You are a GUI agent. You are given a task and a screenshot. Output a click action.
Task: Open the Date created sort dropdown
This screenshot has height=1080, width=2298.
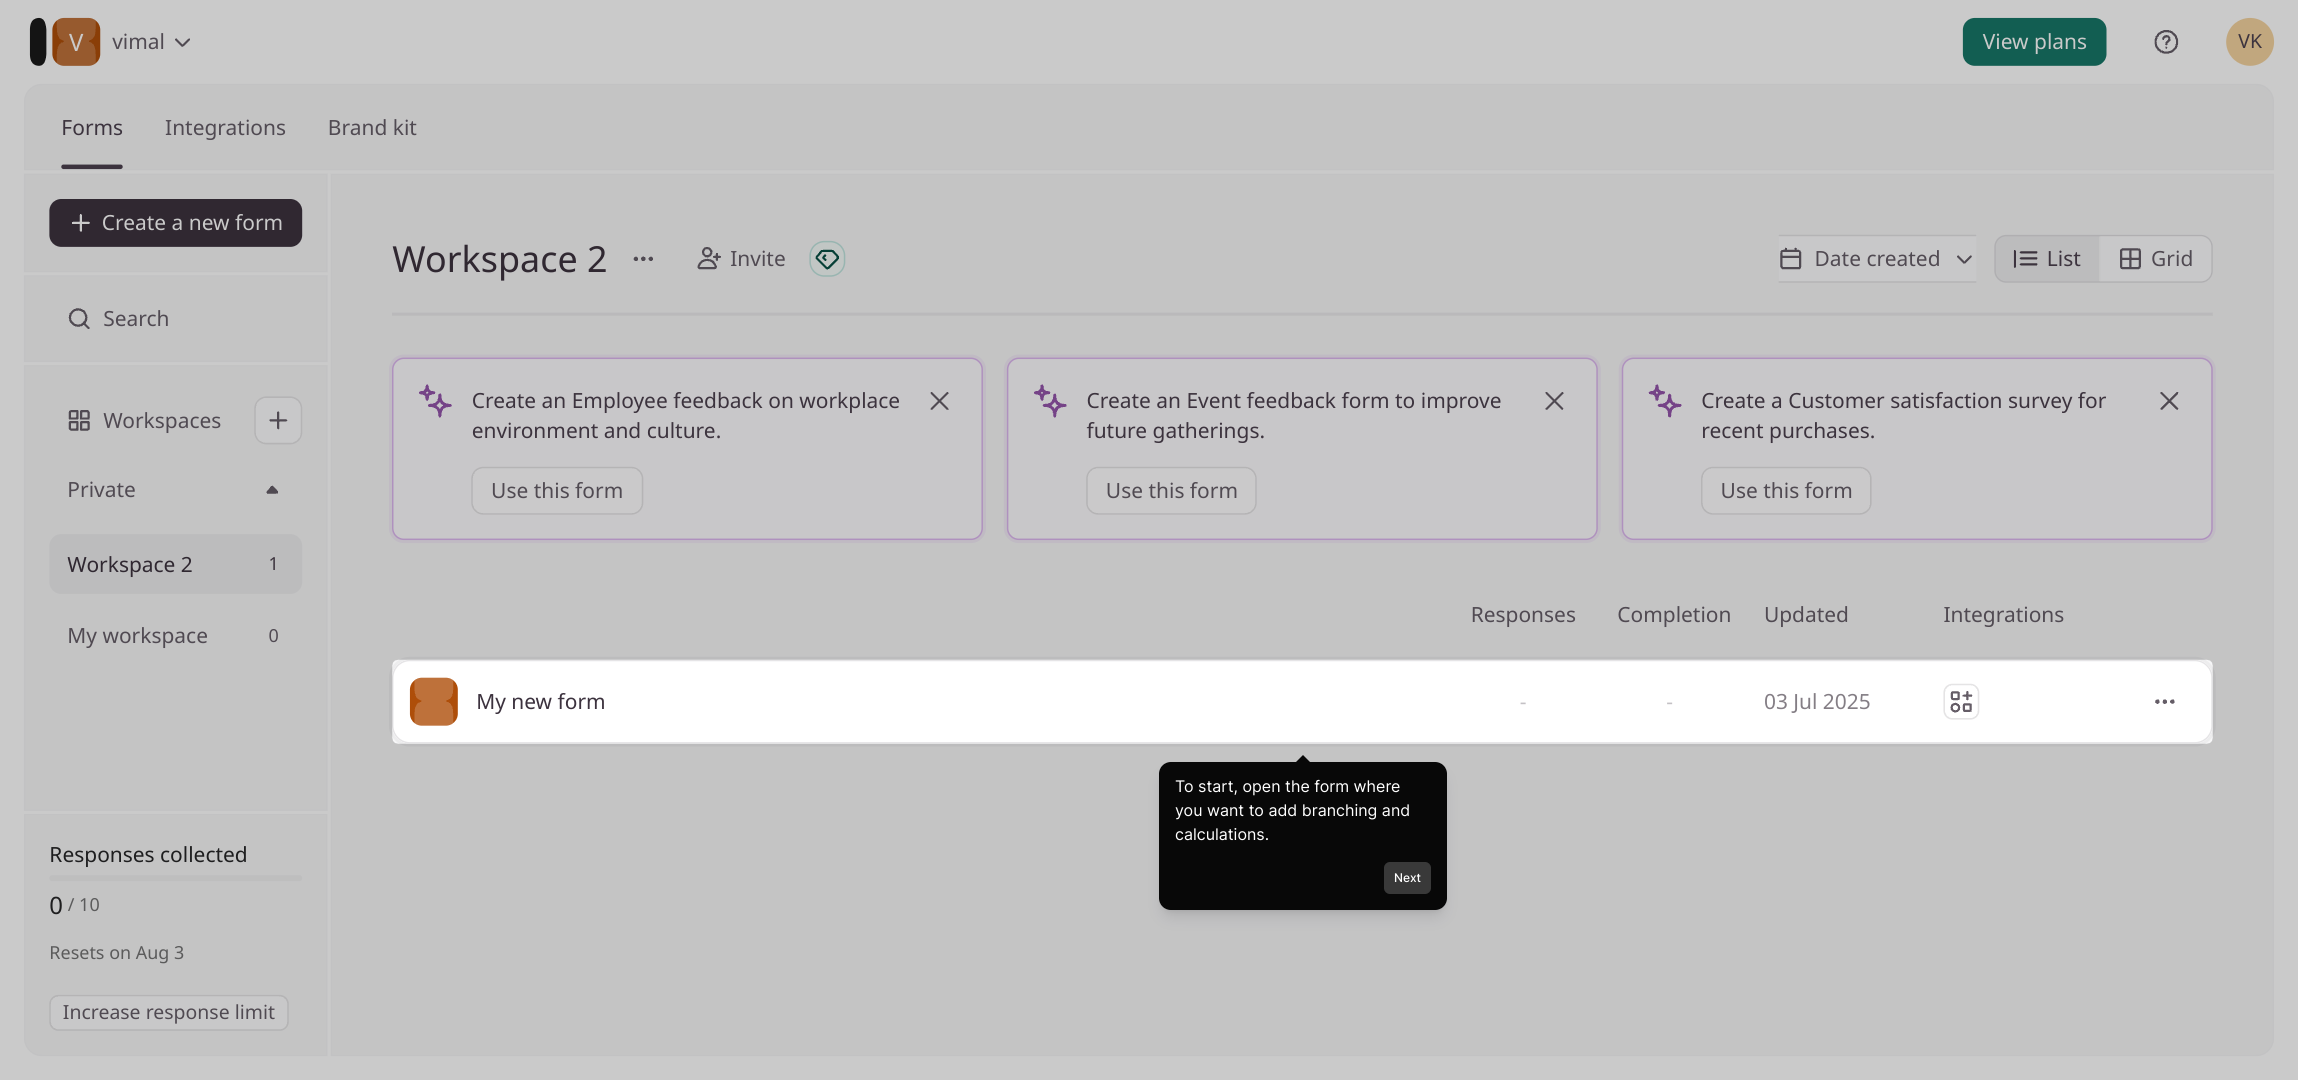click(1877, 259)
